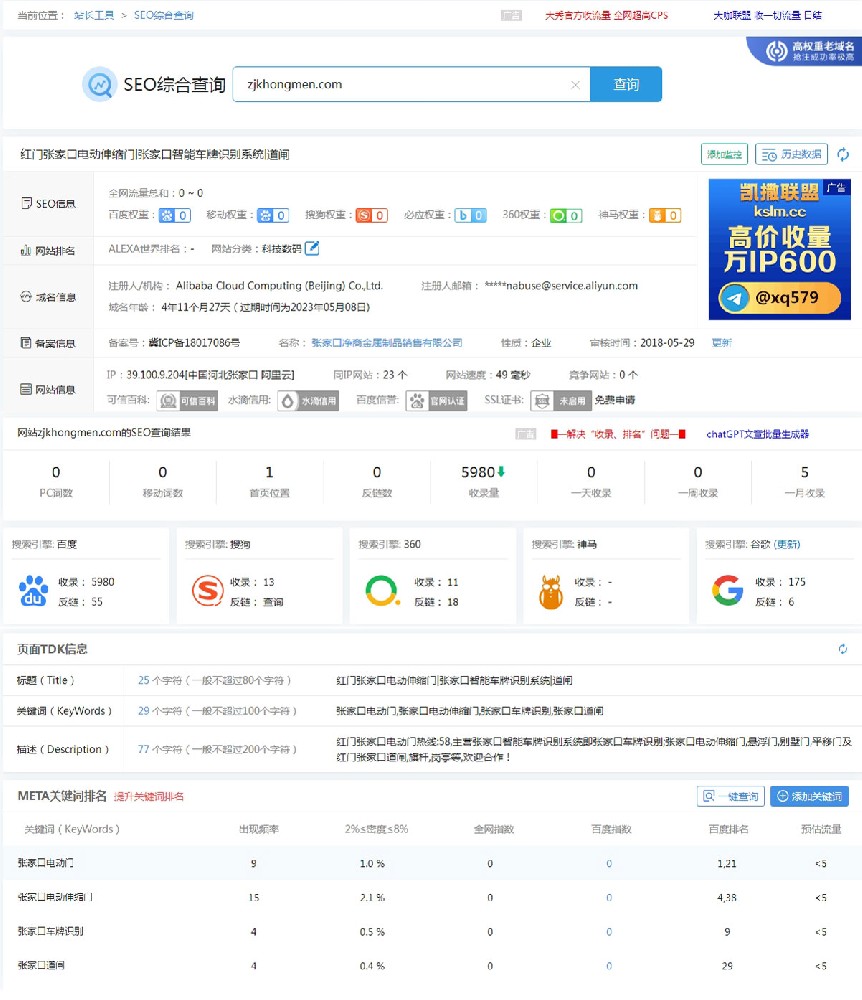Image resolution: width=862 pixels, height=1000 pixels.
Task: Switch to the 备案信息 section tab
Action: pyautogui.click(x=48, y=341)
